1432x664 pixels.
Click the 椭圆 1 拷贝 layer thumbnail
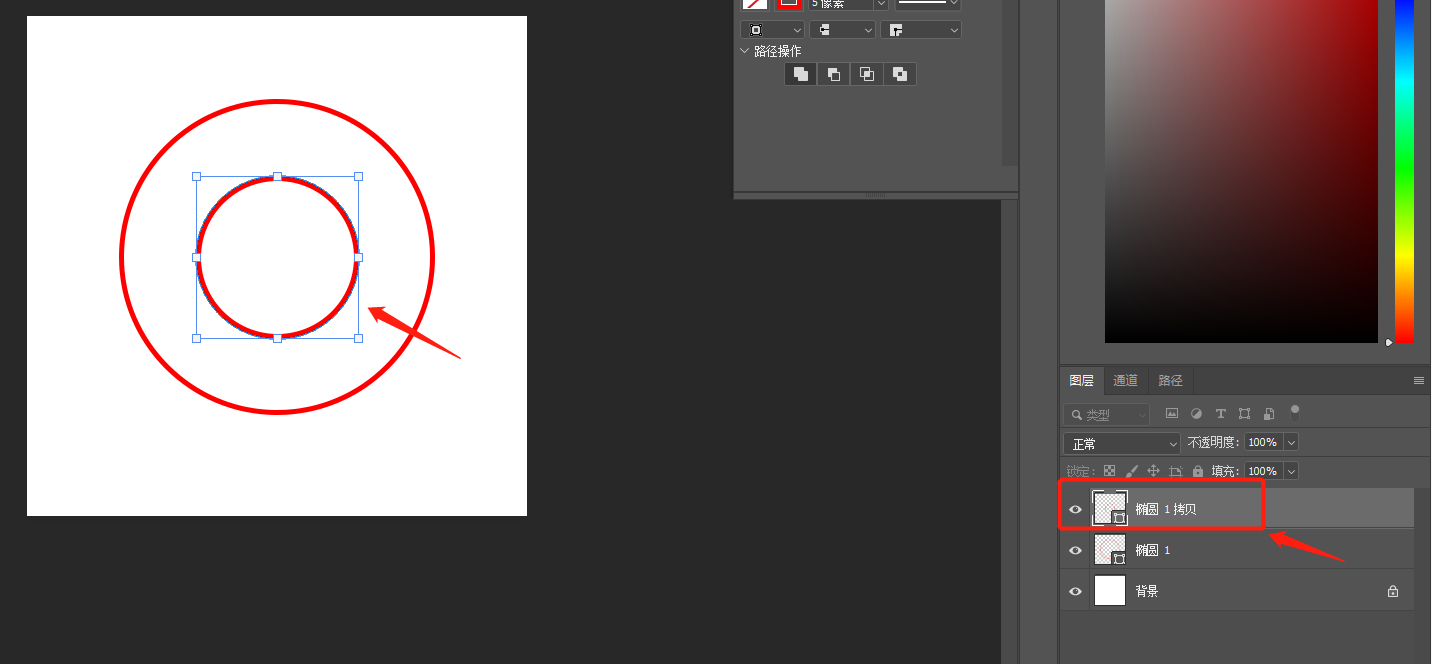pyautogui.click(x=1110, y=509)
